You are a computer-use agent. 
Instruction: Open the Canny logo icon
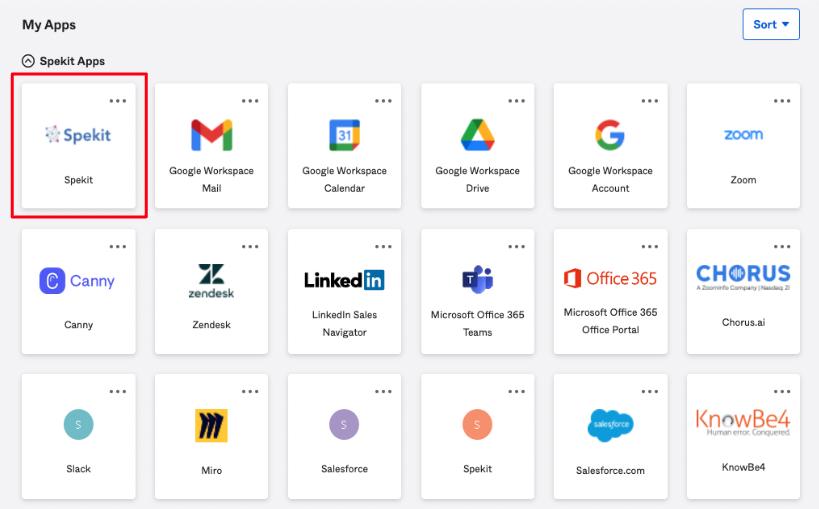(x=77, y=281)
